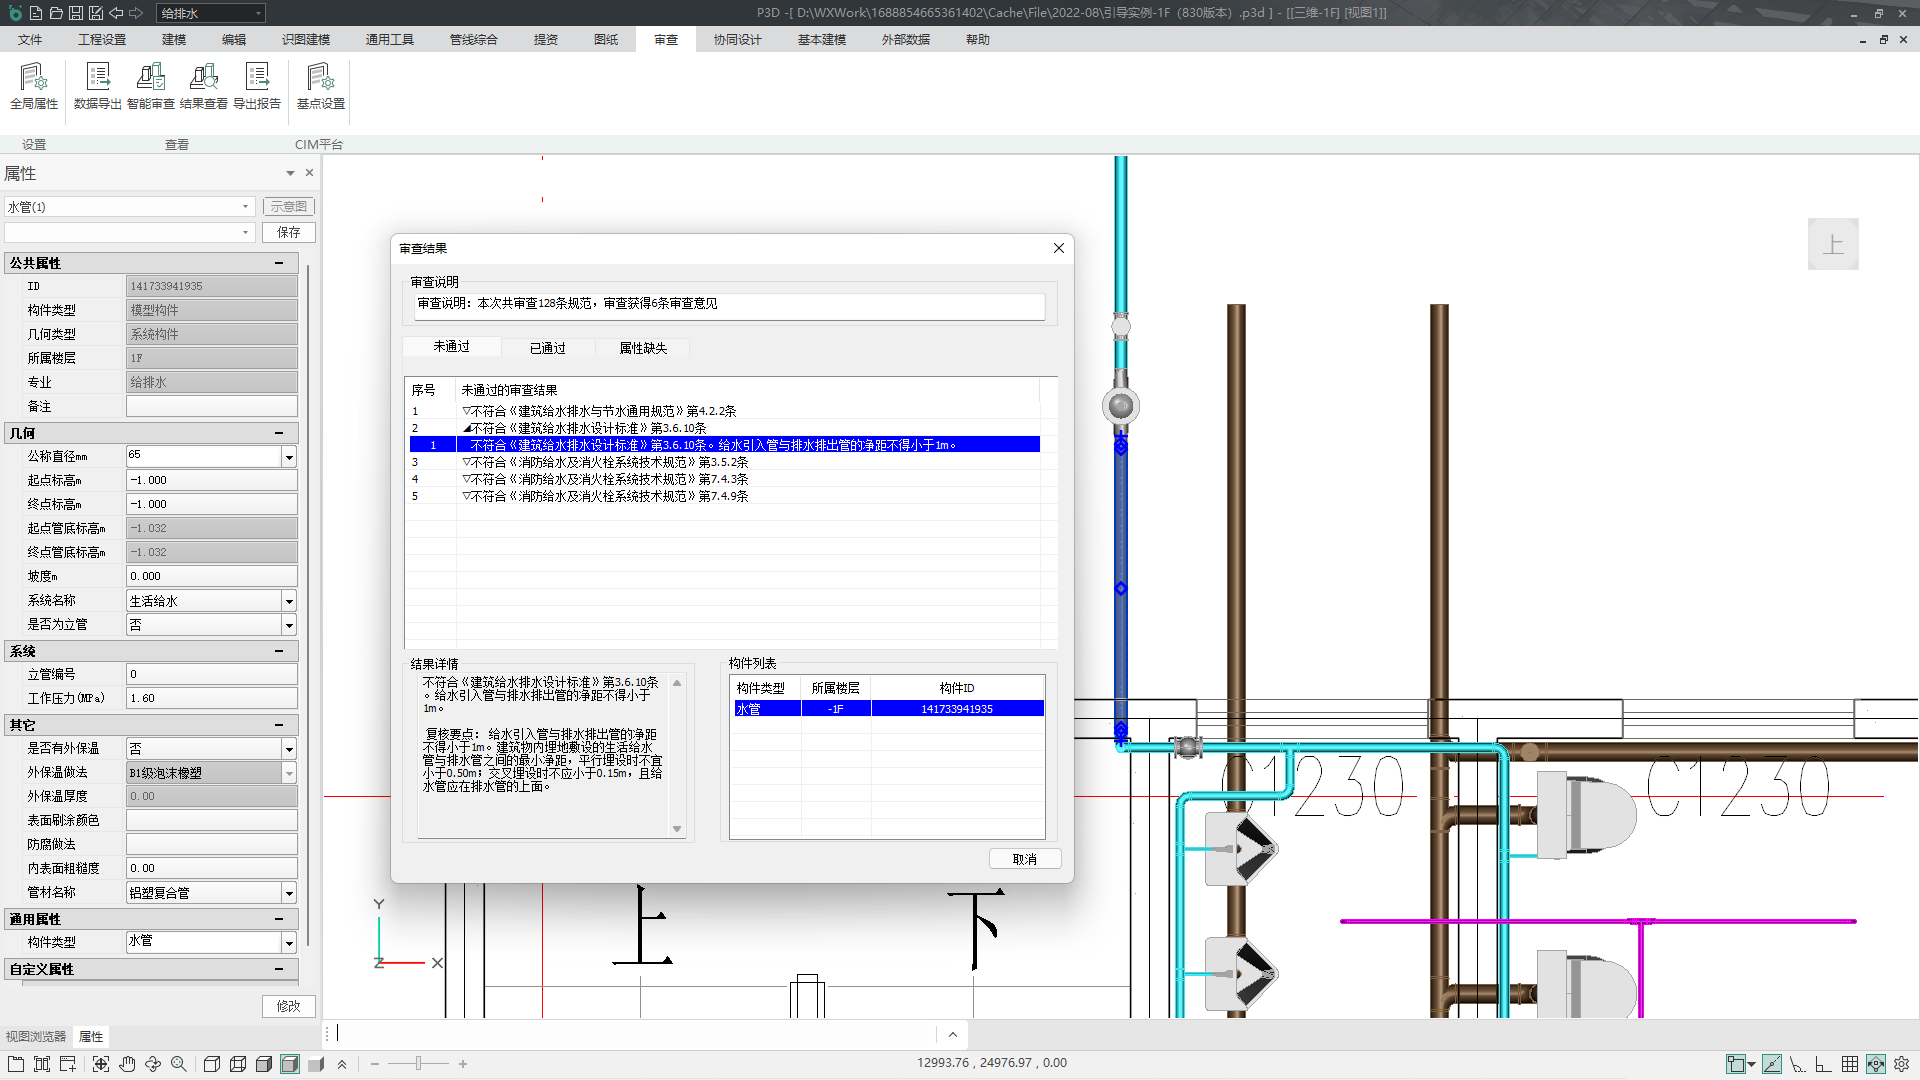Toggle grid display in status bar

1850,1064
